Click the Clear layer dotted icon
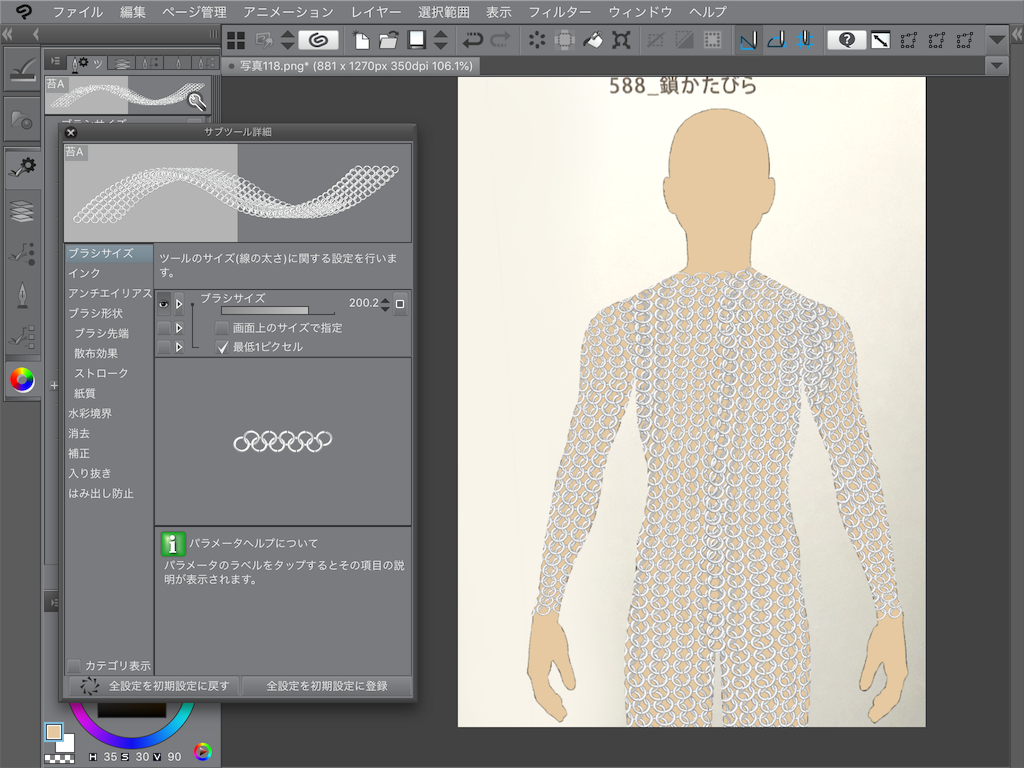The width and height of the screenshot is (1024, 768). [x=537, y=40]
